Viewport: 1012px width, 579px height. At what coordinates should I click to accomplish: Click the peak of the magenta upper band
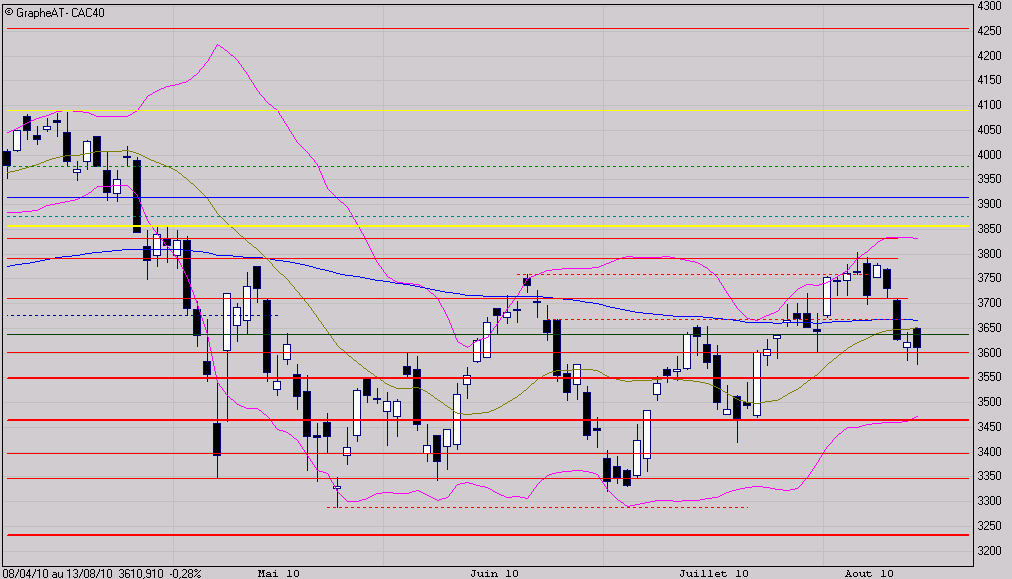(x=218, y=45)
